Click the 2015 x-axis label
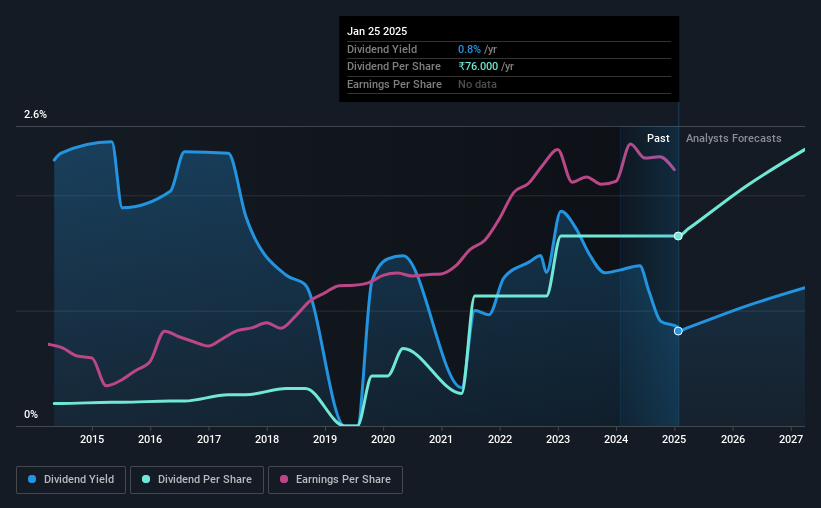This screenshot has height=508, width=821. 92,439
